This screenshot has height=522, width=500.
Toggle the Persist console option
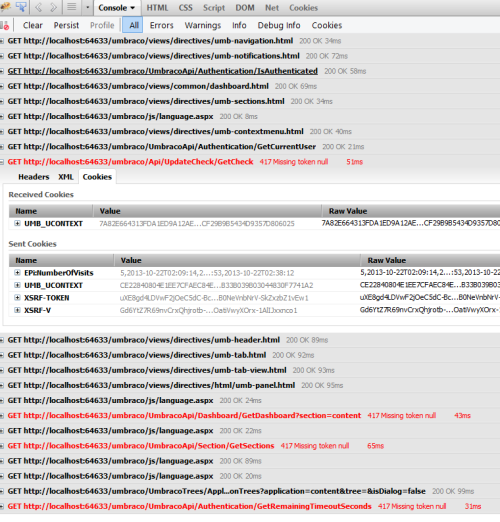tap(66, 25)
